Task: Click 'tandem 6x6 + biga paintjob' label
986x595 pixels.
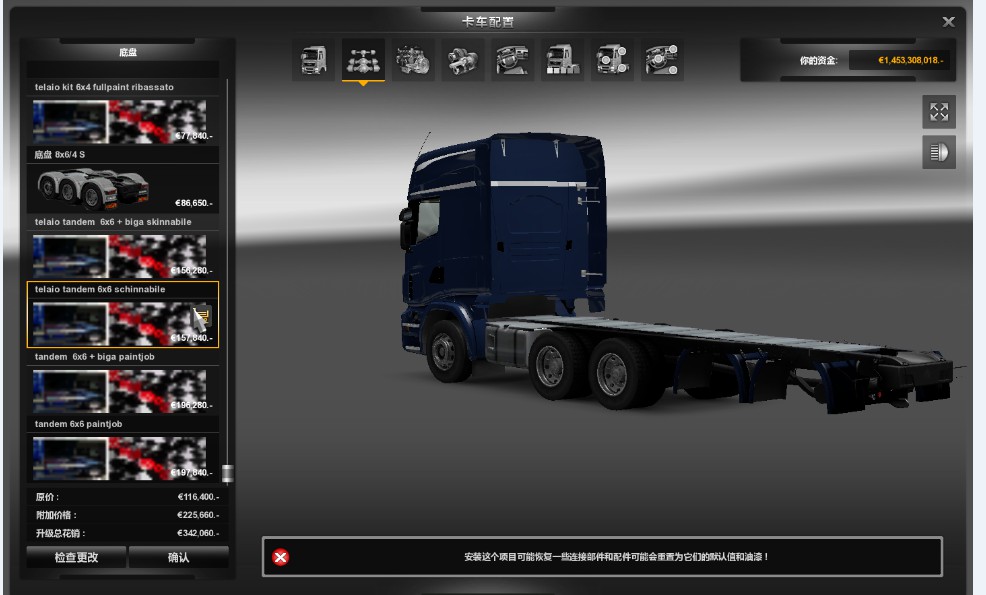Action: click(94, 356)
